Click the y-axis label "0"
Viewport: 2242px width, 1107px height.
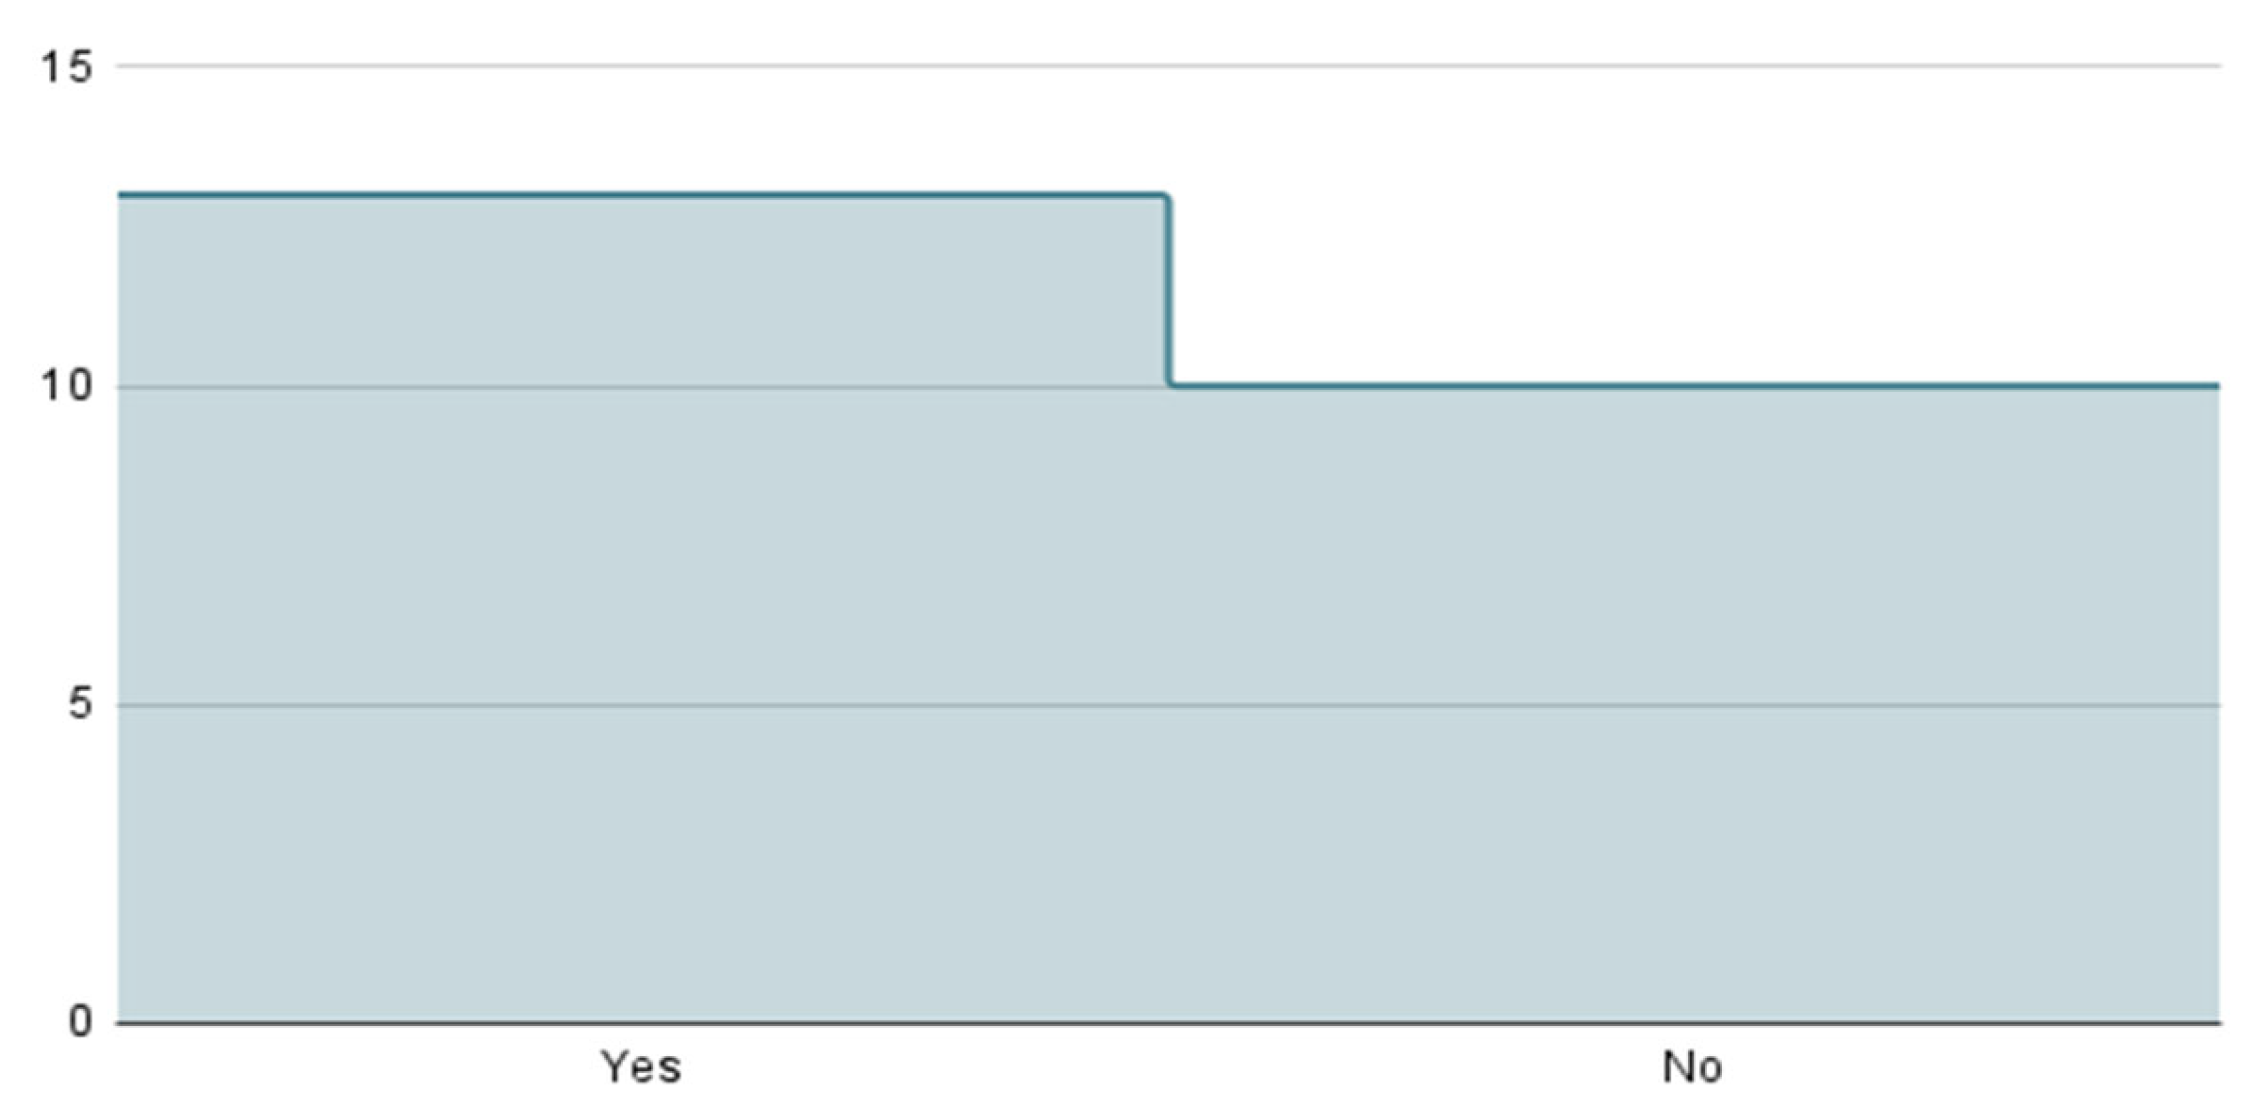pos(80,1022)
